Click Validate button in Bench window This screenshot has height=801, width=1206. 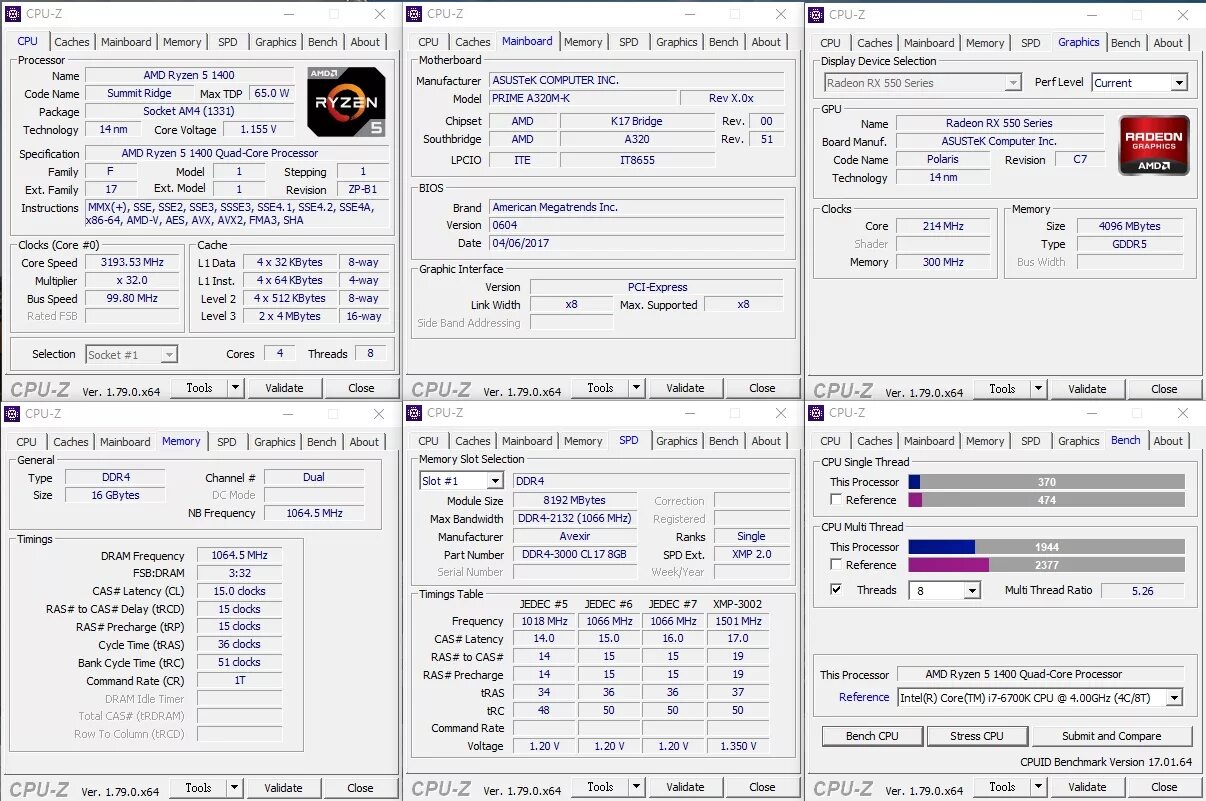pyautogui.click(x=1087, y=787)
